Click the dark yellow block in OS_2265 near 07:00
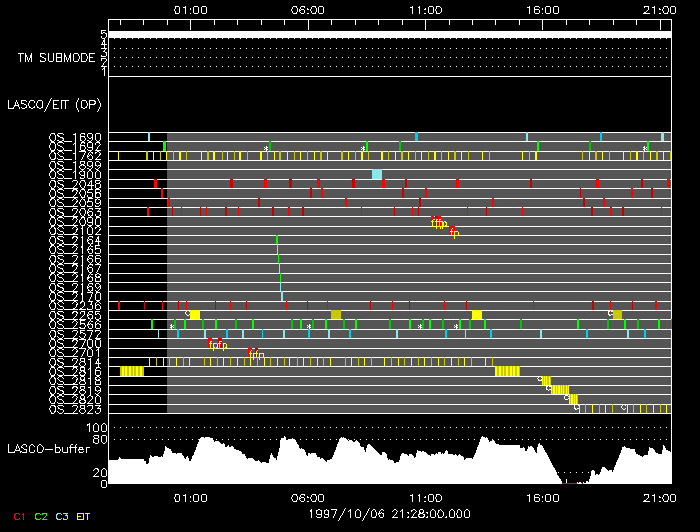The image size is (700, 532). [x=336, y=315]
